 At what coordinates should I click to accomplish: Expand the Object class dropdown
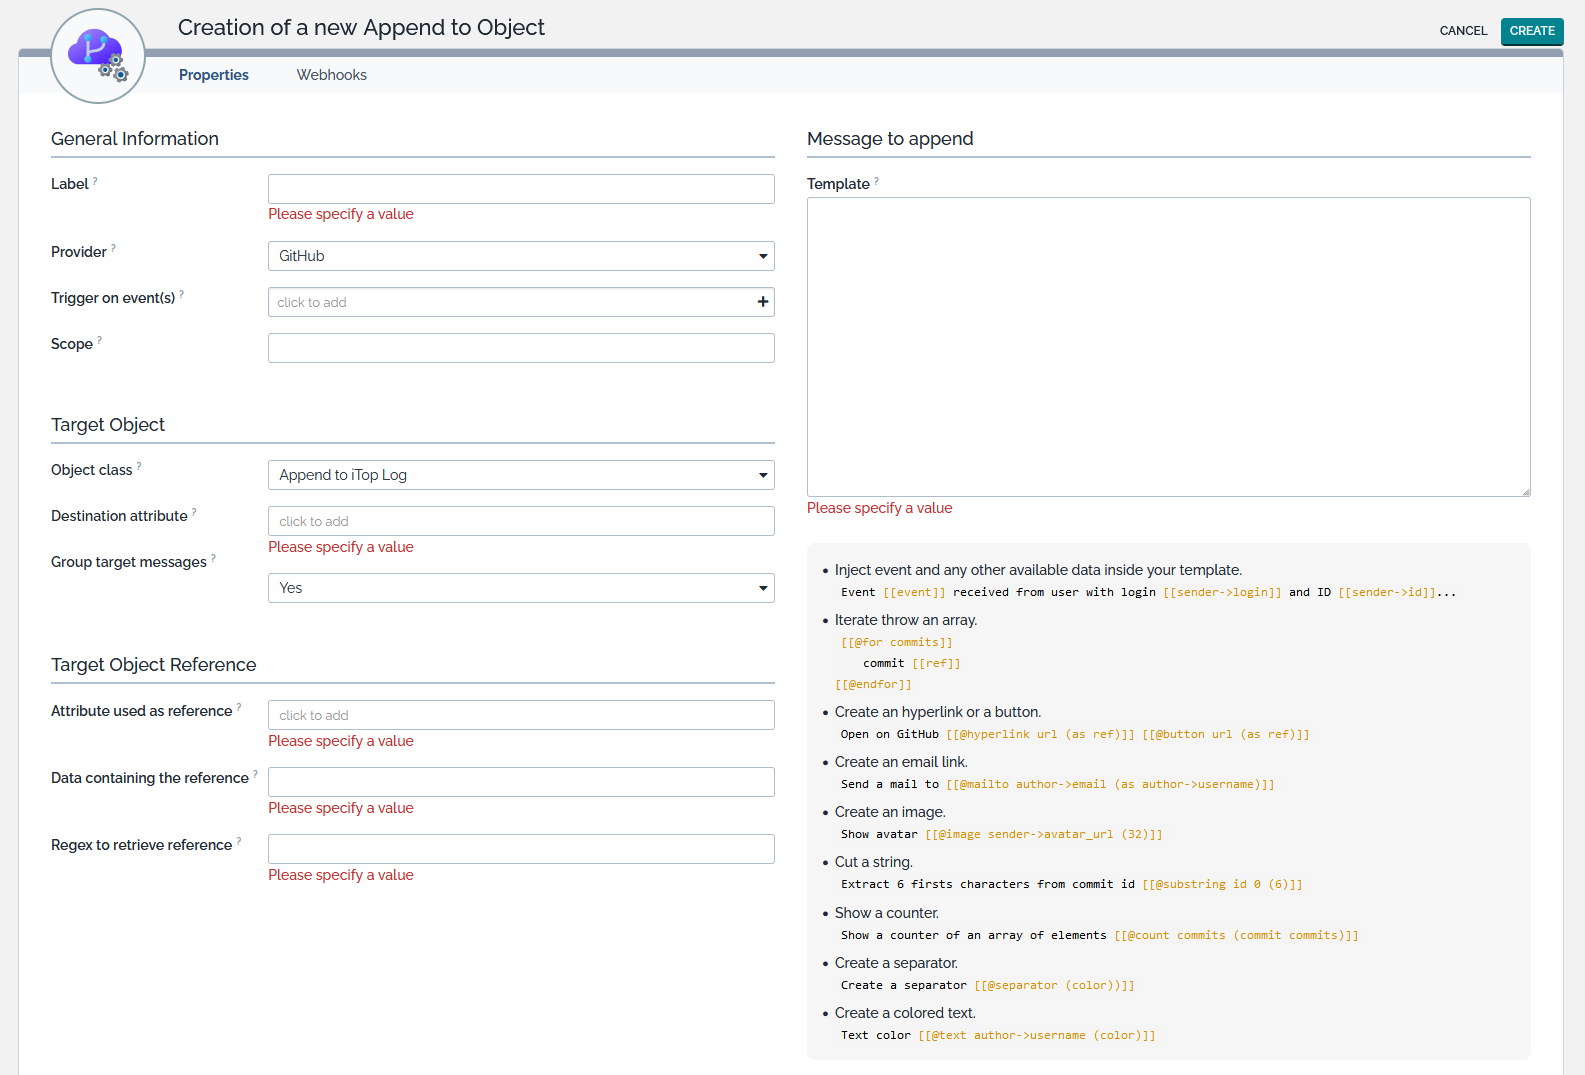coord(520,475)
